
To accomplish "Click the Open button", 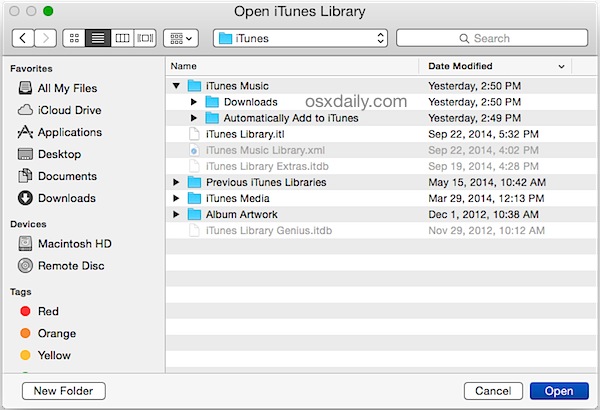I will click(559, 391).
